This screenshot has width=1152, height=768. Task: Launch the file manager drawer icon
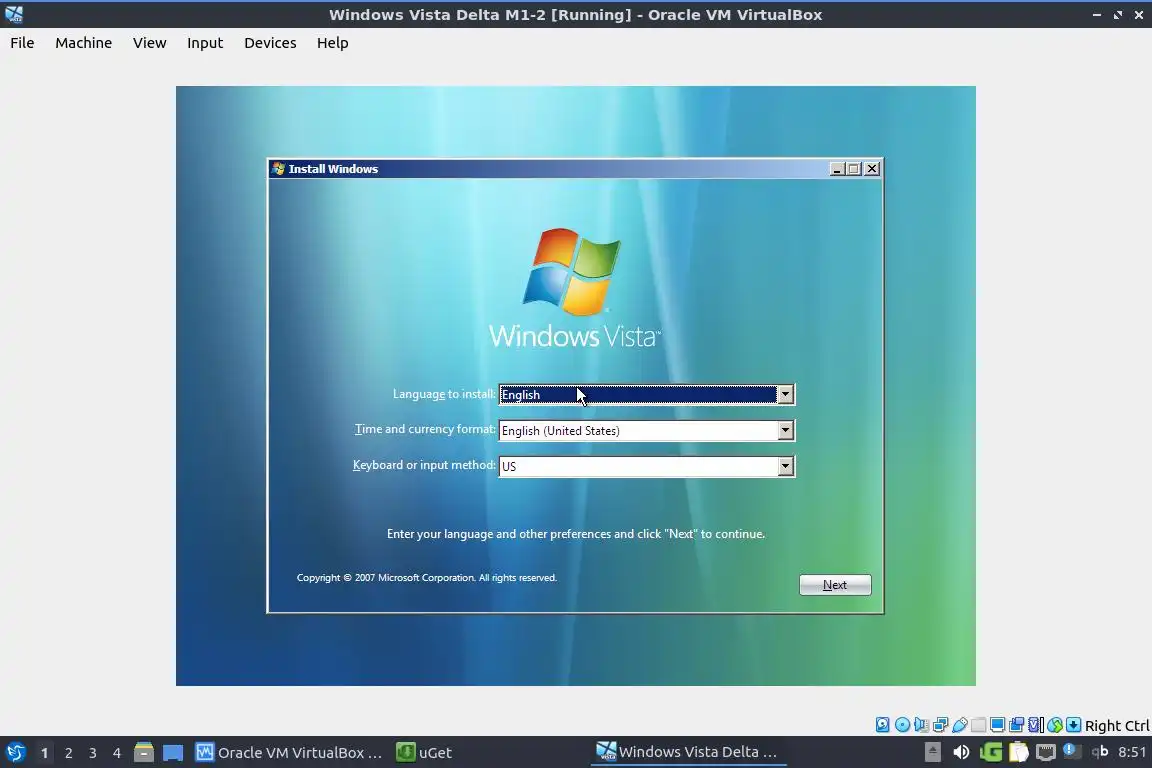[144, 753]
